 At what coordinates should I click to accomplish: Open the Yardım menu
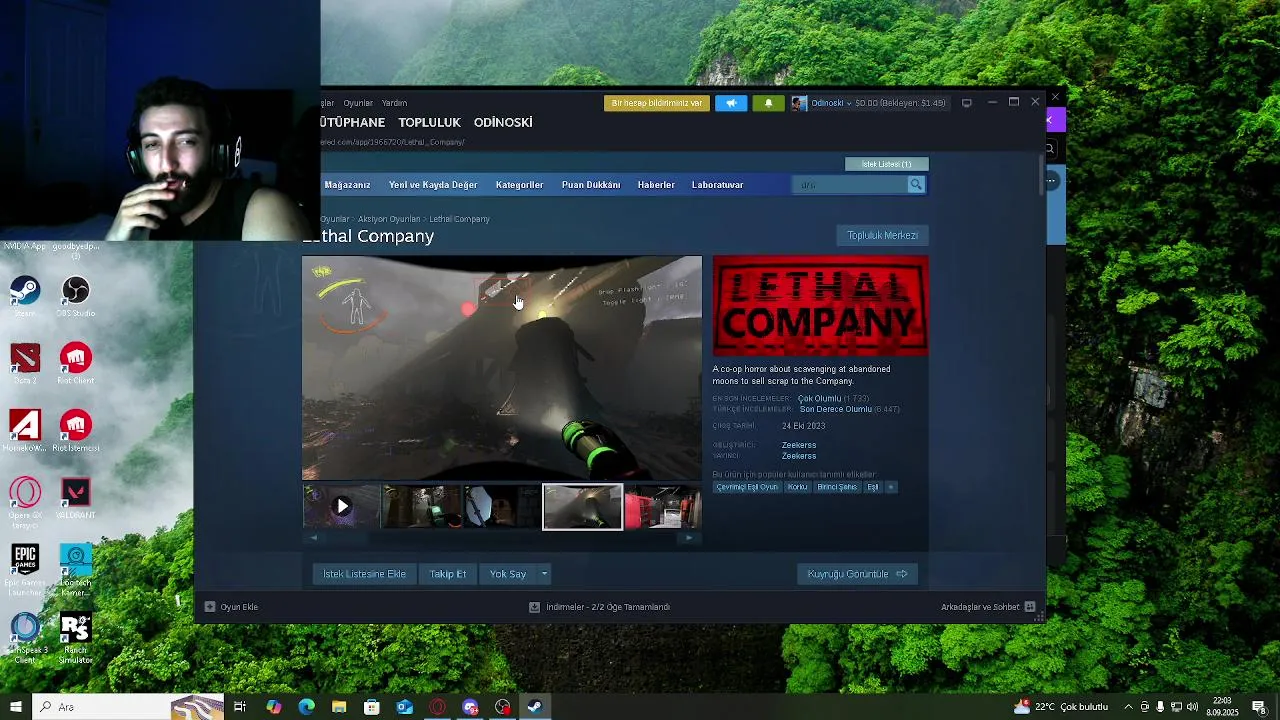click(394, 103)
